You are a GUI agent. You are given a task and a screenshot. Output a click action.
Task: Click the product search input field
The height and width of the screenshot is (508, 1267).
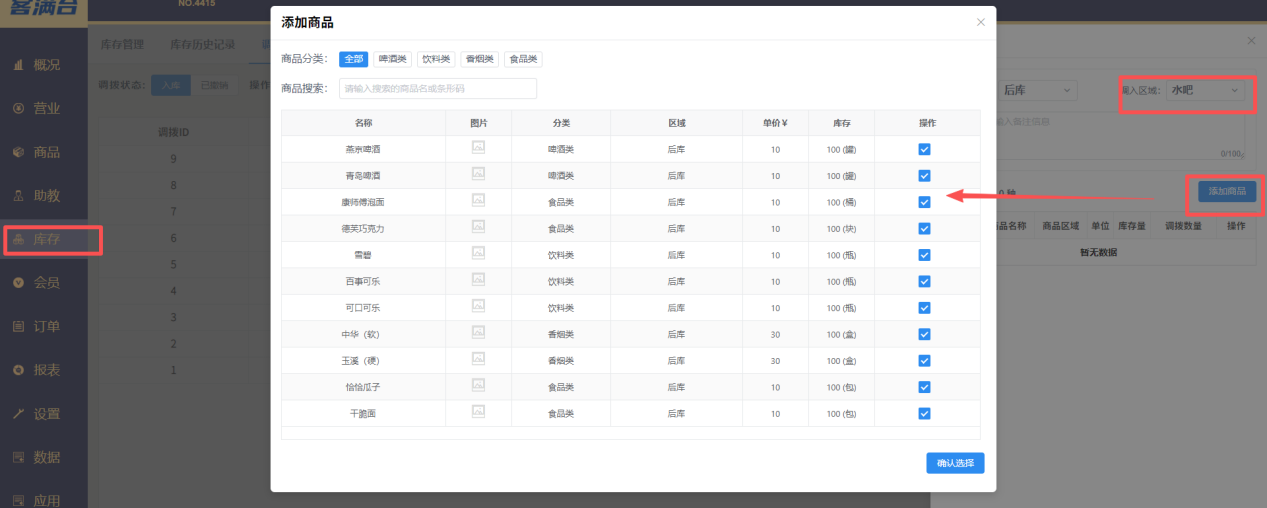tap(438, 89)
